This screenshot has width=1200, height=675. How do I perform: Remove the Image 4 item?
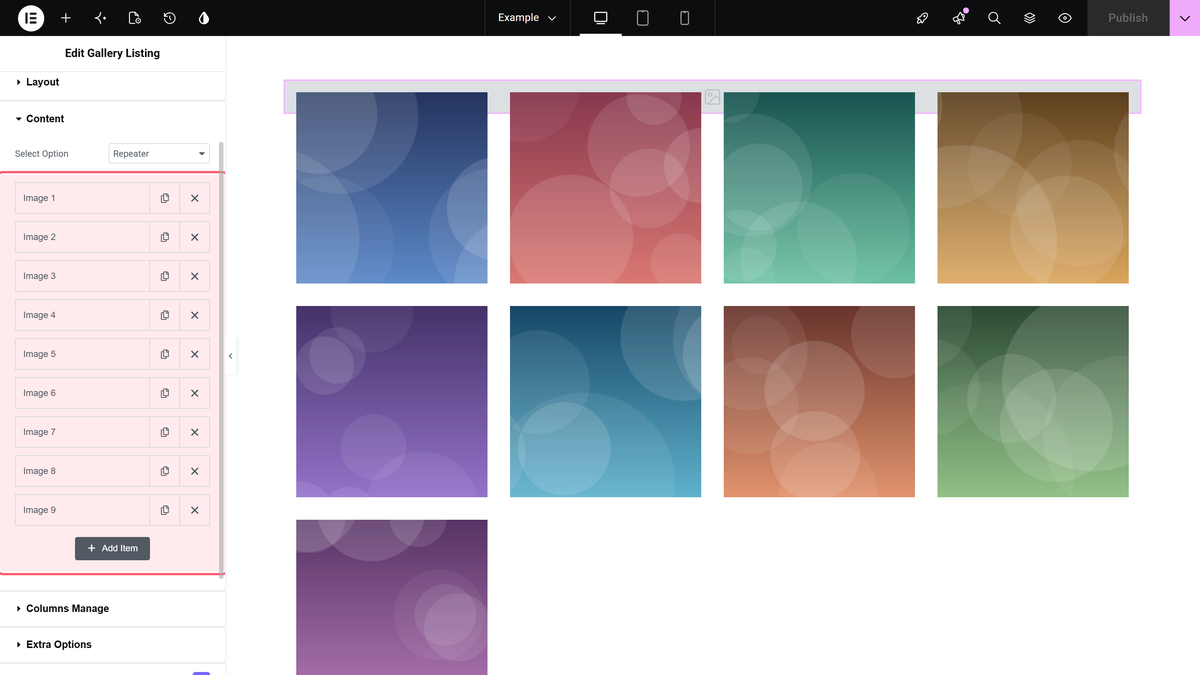pyautogui.click(x=195, y=315)
